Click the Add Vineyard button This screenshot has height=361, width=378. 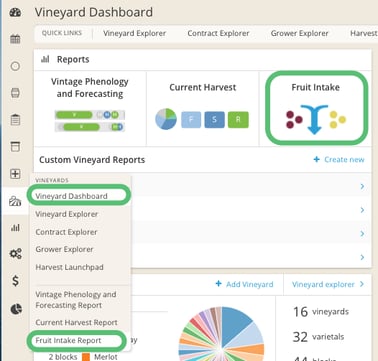click(244, 284)
